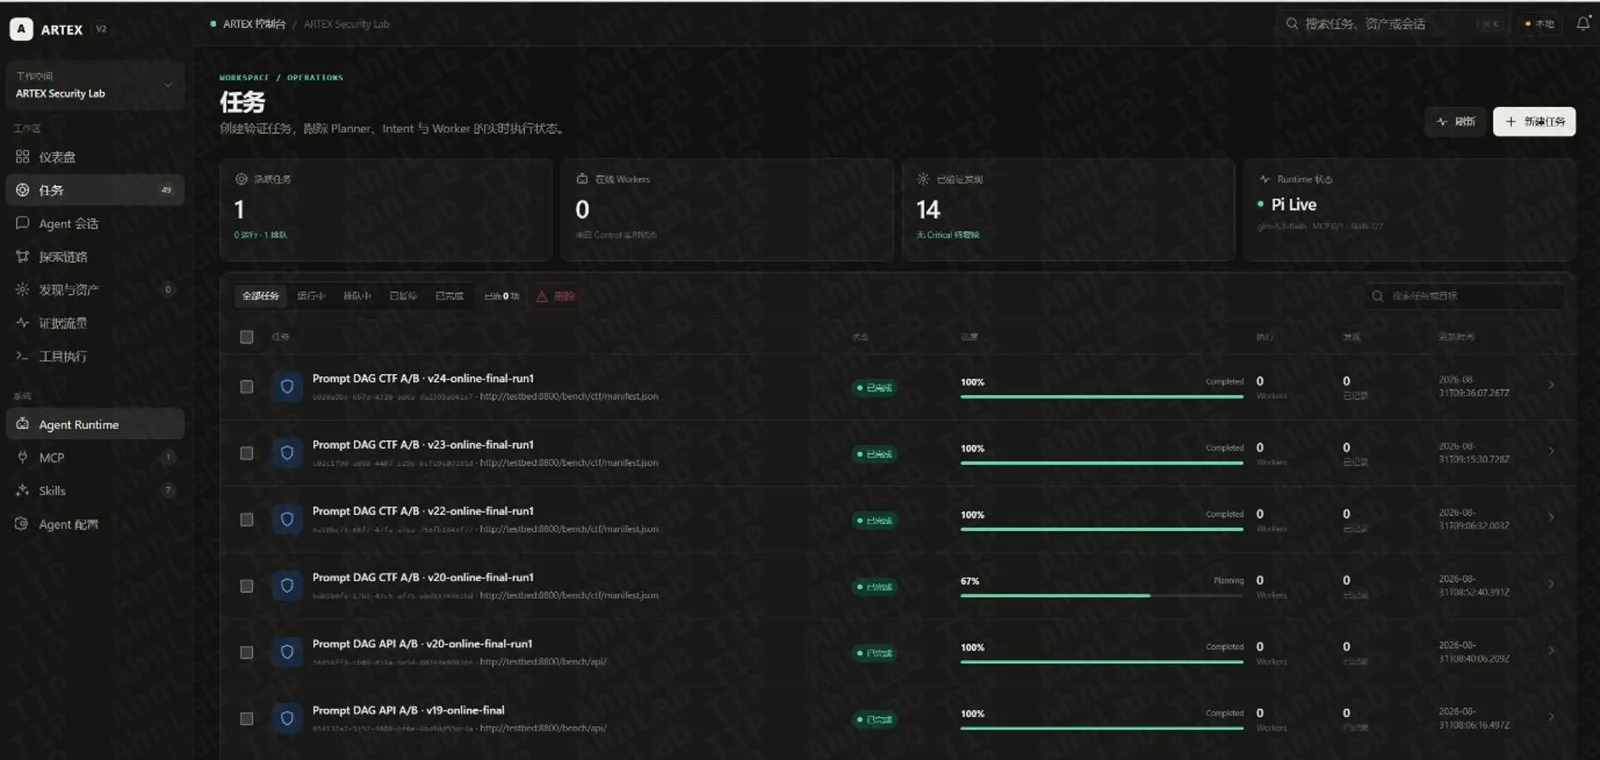Image resolution: width=1600 pixels, height=760 pixels.
Task: Click ARTEX 控制台 breadcrumb link
Action: pyautogui.click(x=254, y=24)
